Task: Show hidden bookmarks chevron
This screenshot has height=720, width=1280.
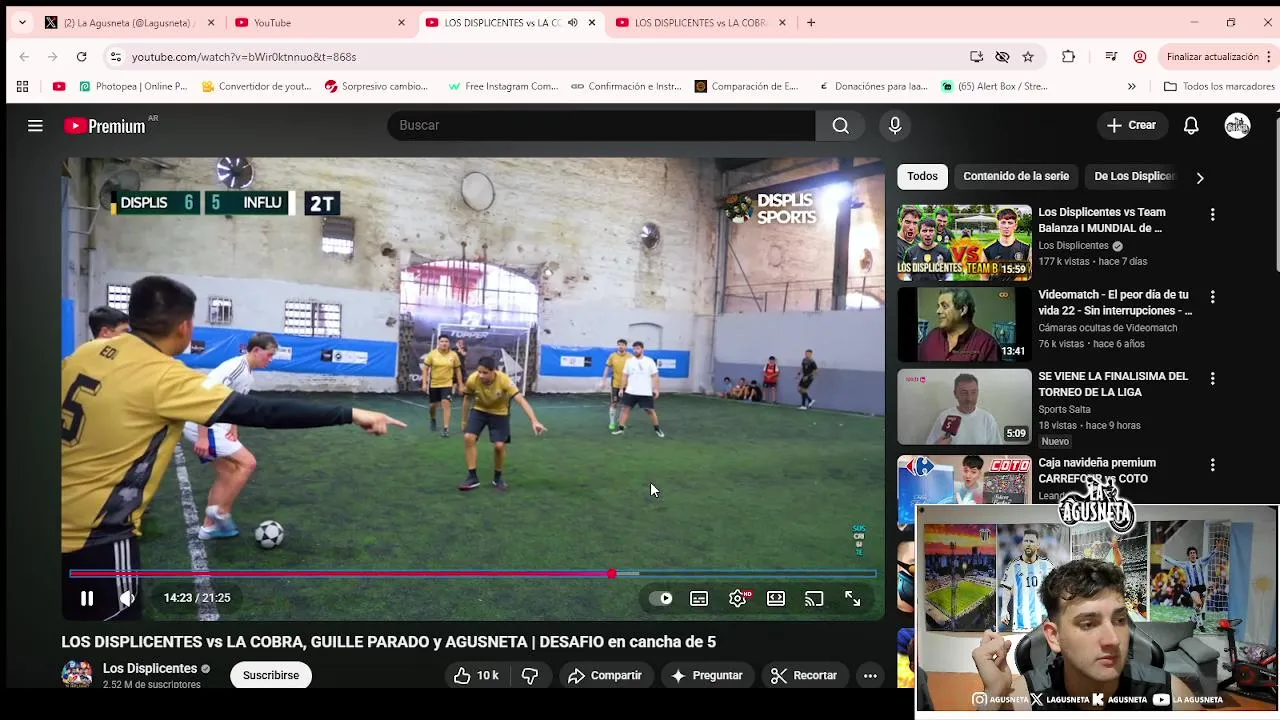Action: [1131, 86]
